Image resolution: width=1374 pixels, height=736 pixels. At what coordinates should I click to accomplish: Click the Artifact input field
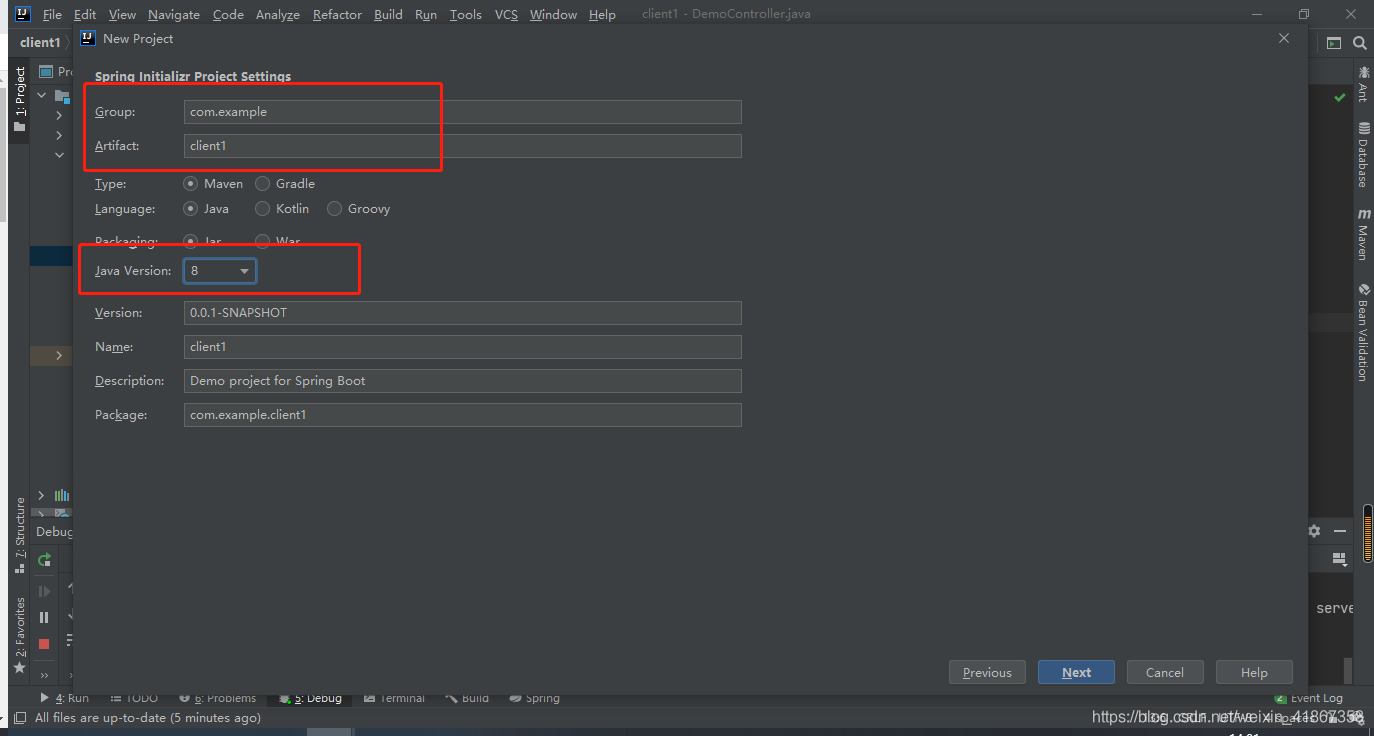point(462,146)
